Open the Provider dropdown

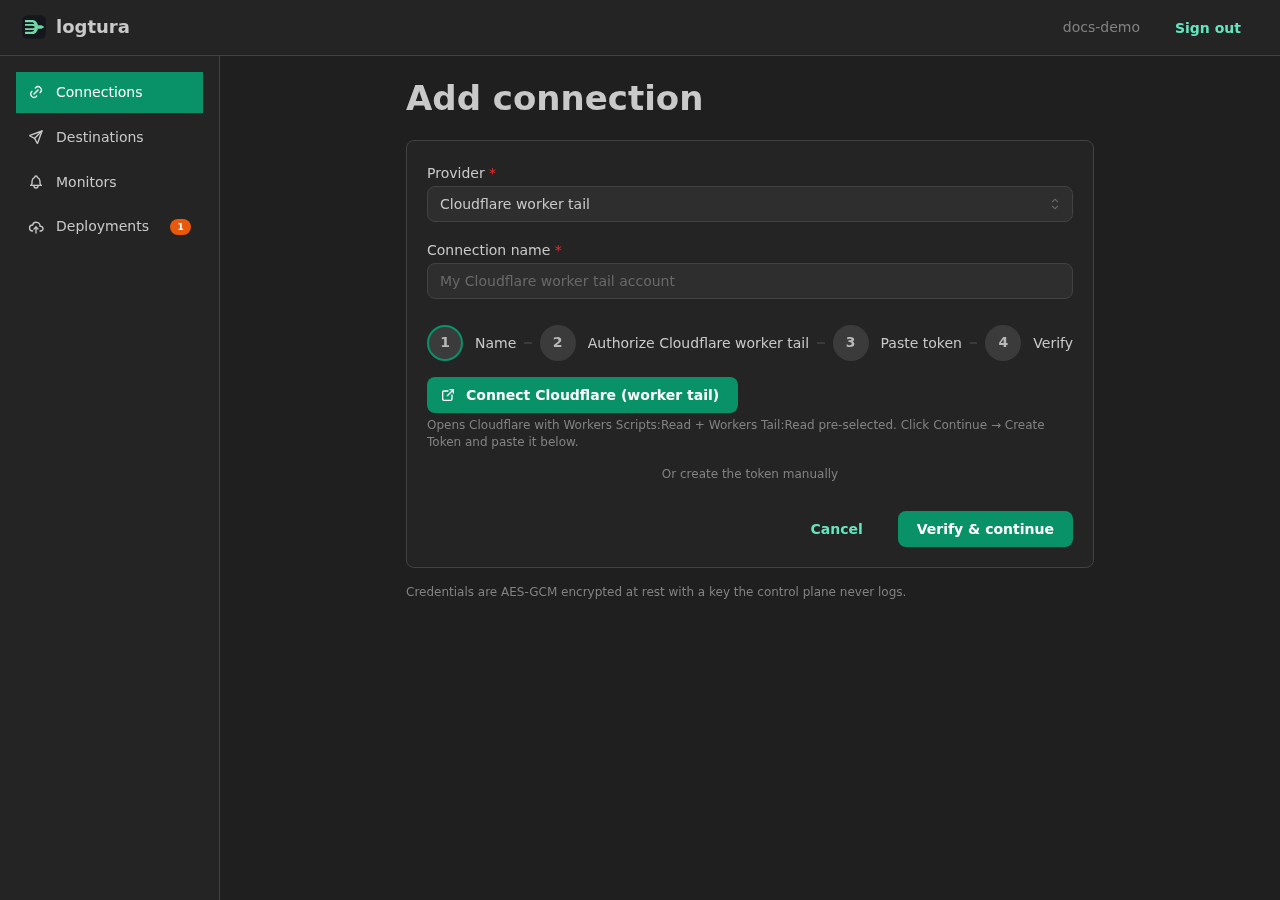click(750, 204)
